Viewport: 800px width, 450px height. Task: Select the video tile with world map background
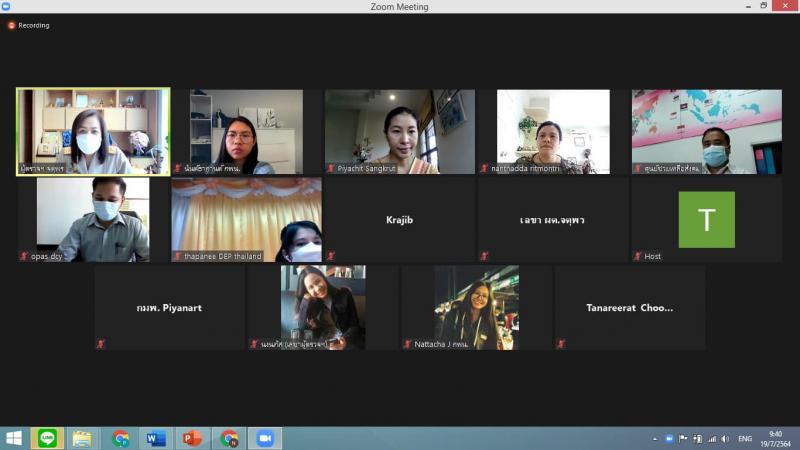(707, 132)
